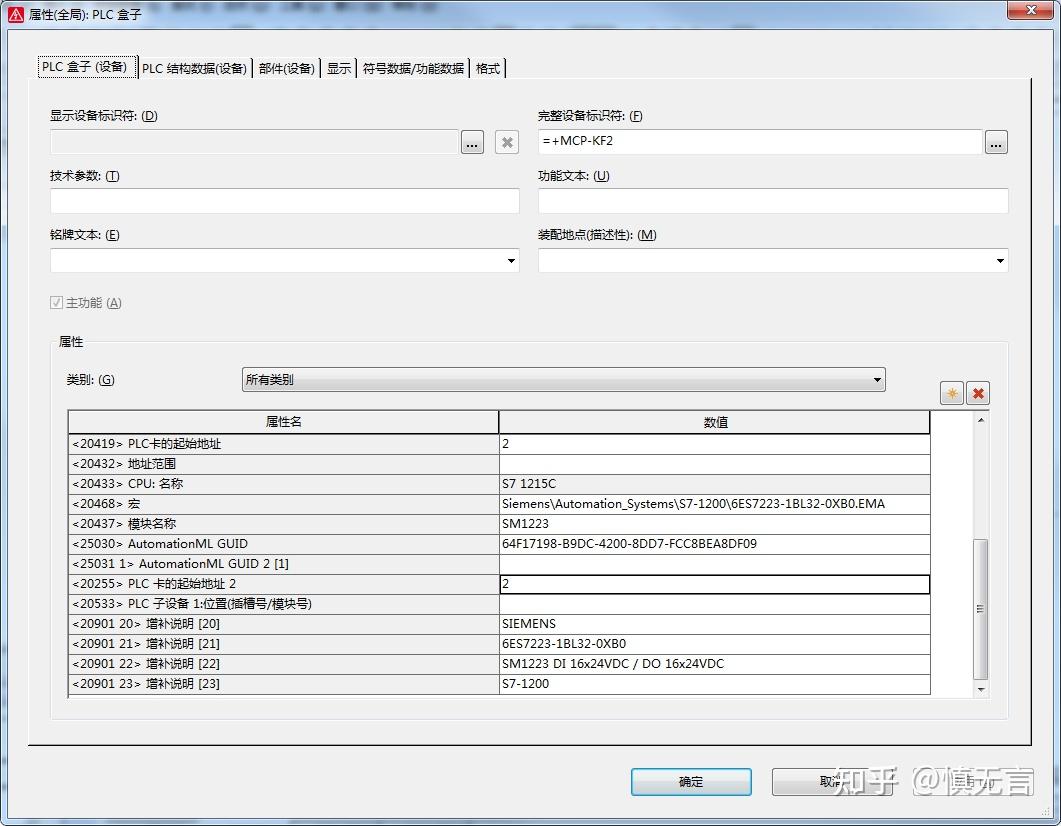The height and width of the screenshot is (826, 1061).
Task: Click the 技术参数 input field
Action: 285,201
